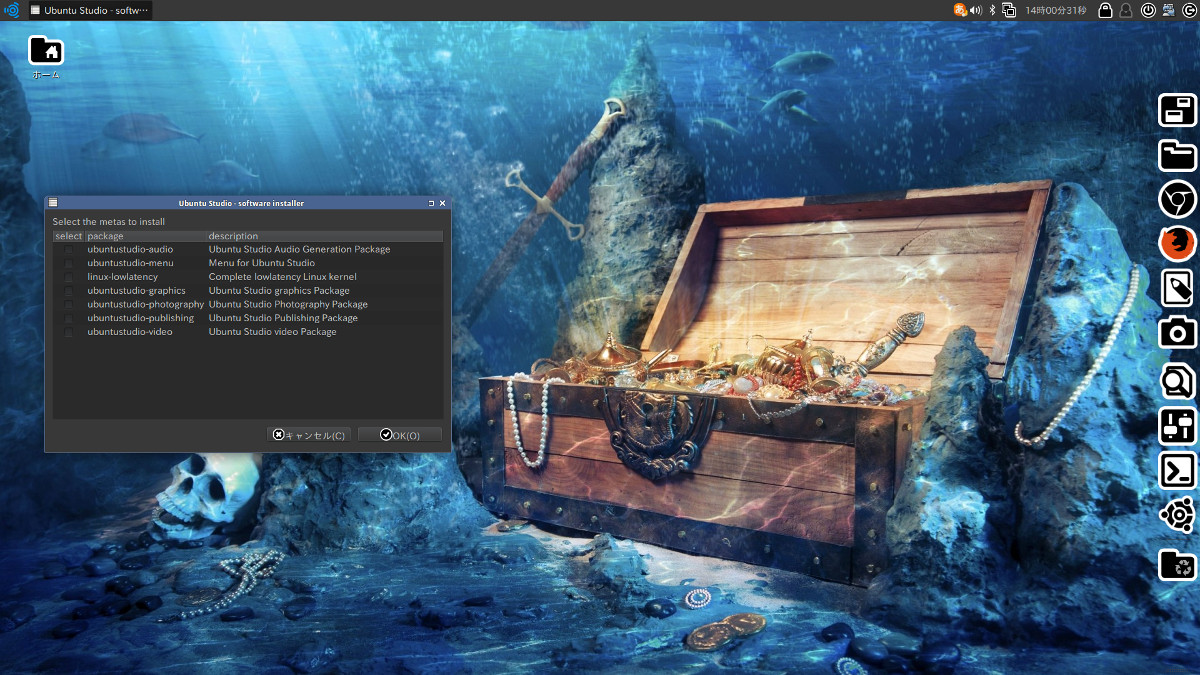This screenshot has width=1200, height=675.
Task: Close the software installer dialog
Action: tap(443, 203)
